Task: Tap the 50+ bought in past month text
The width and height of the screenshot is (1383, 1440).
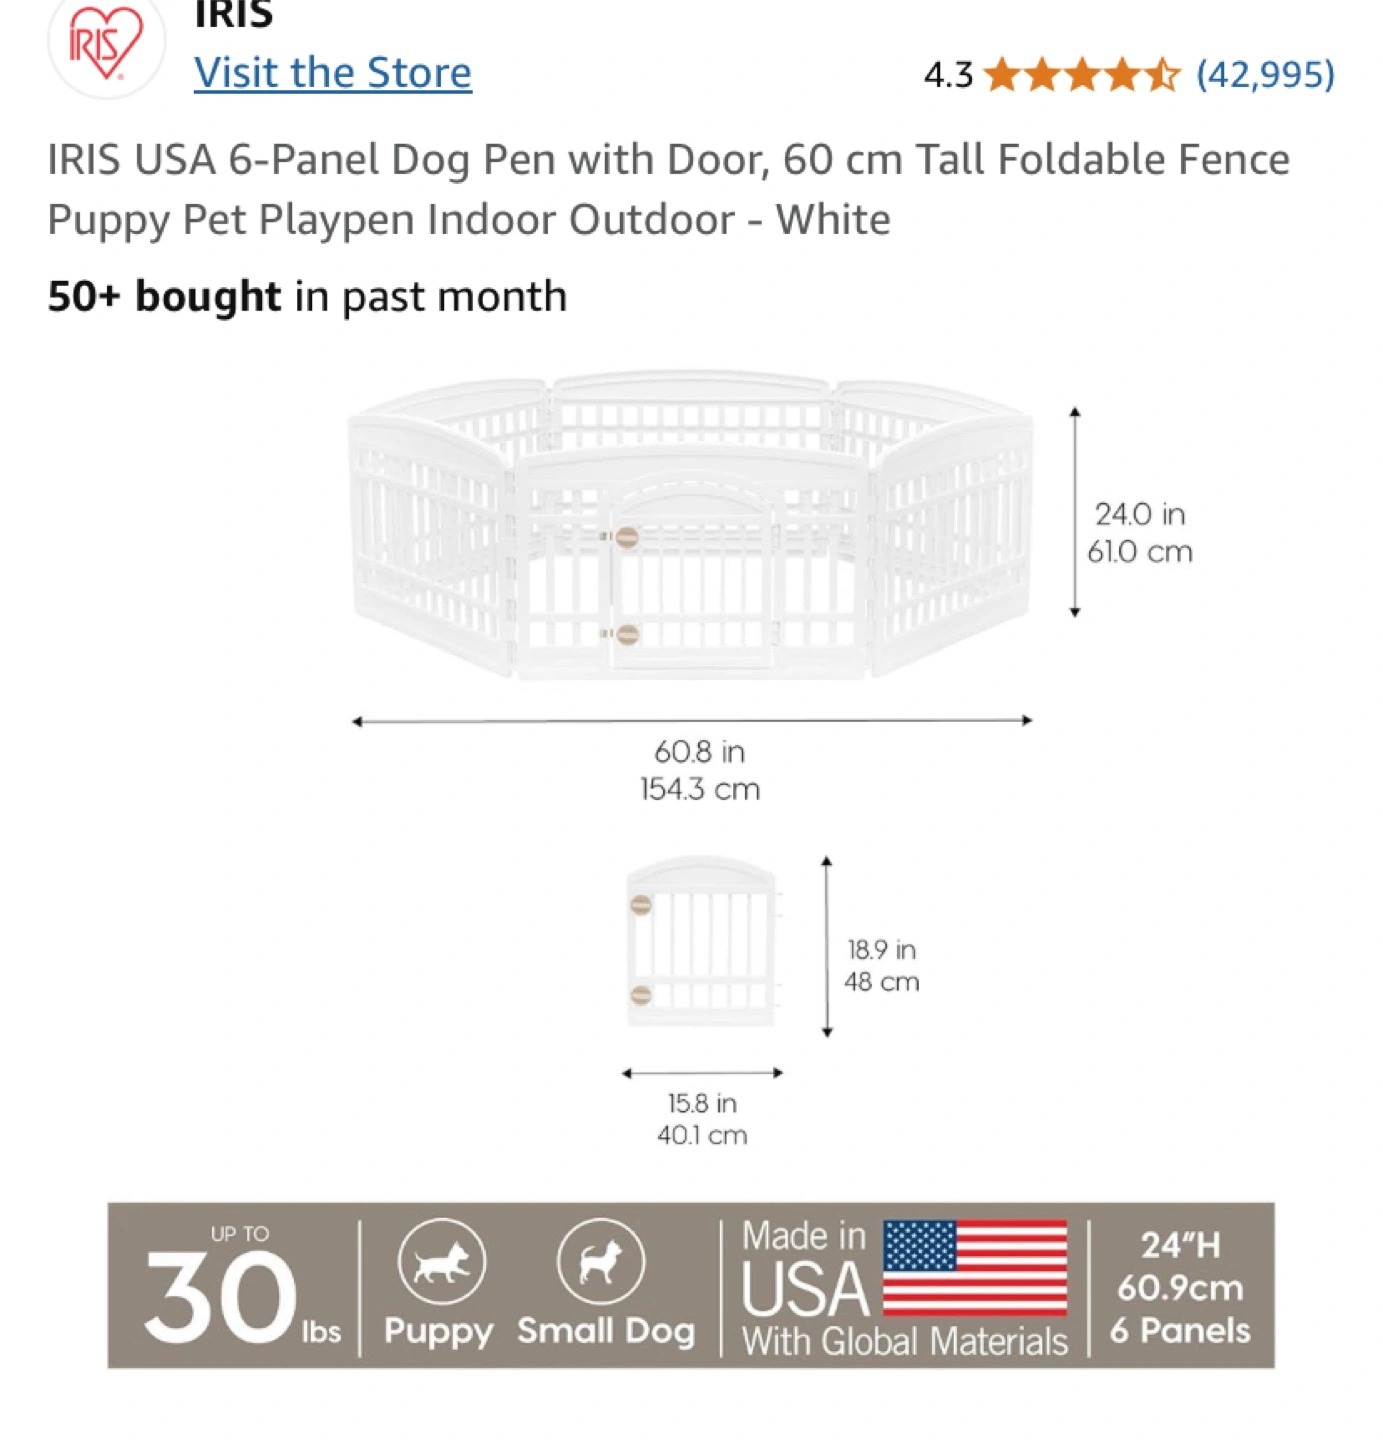Action: [x=307, y=296]
